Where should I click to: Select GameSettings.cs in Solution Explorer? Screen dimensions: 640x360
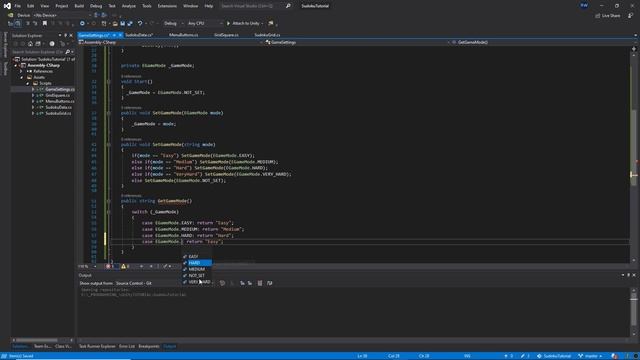[60, 89]
